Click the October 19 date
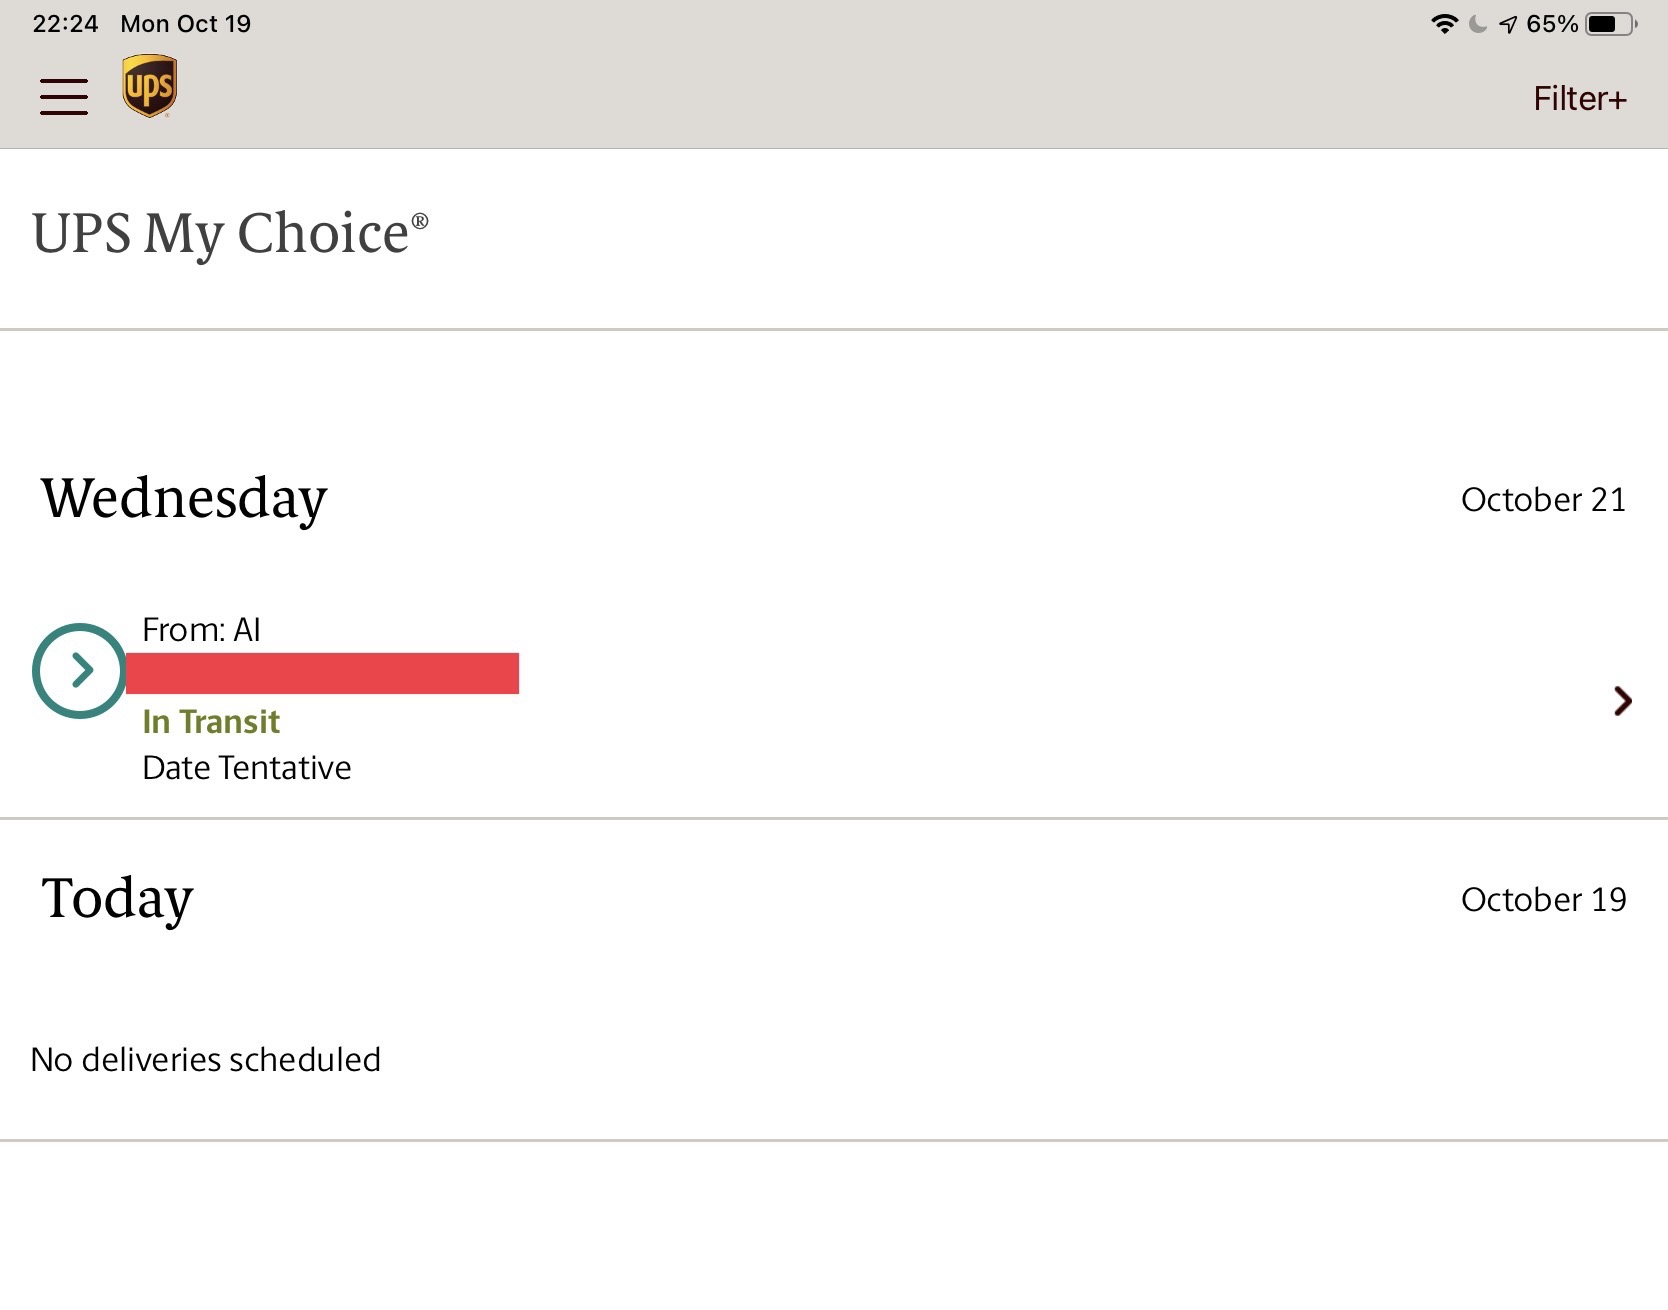Viewport: 1668px width, 1310px height. (x=1543, y=900)
